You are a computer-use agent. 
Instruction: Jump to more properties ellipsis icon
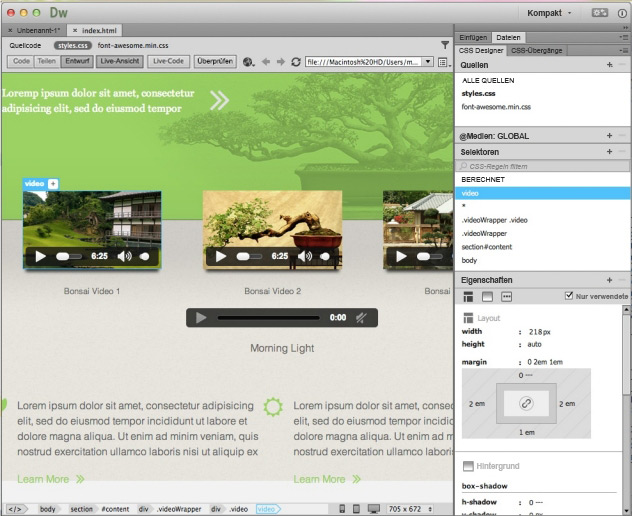click(x=506, y=297)
